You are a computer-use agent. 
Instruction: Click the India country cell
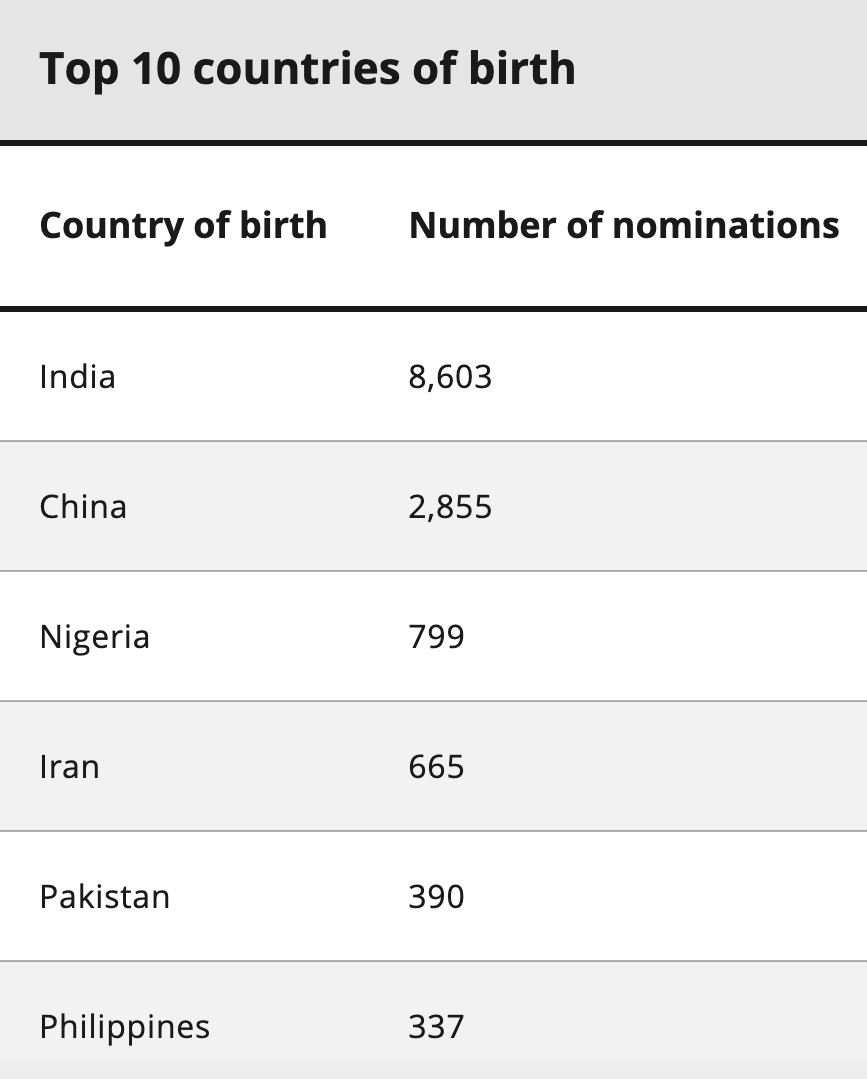77,376
